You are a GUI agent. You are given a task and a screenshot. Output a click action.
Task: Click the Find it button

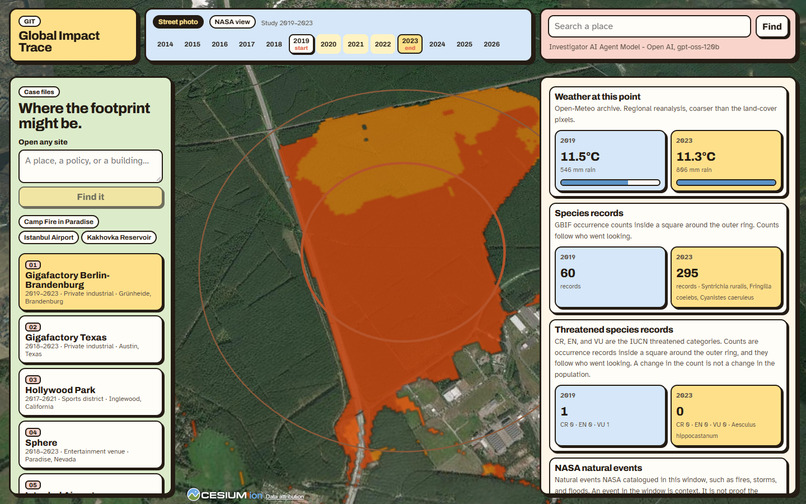(90, 197)
